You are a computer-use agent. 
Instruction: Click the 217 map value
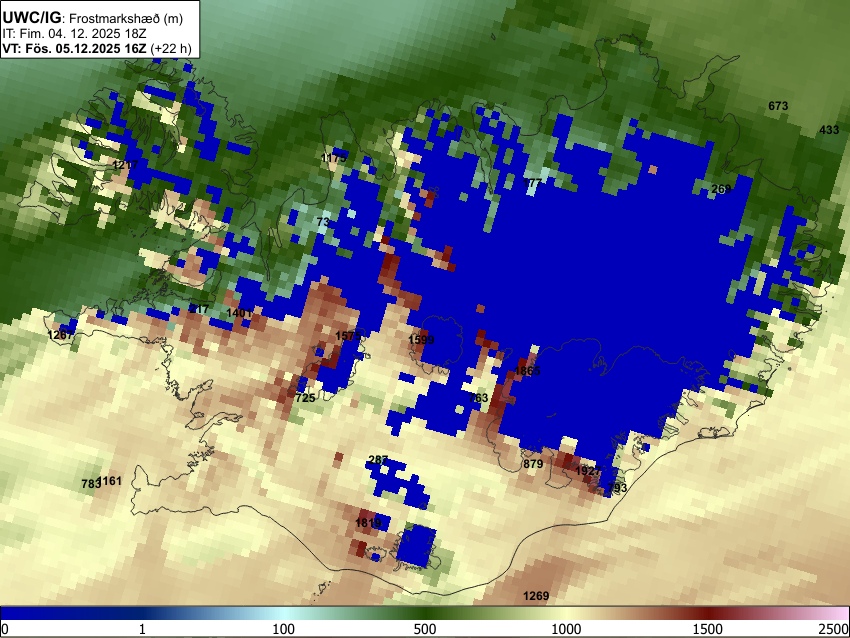point(199,309)
